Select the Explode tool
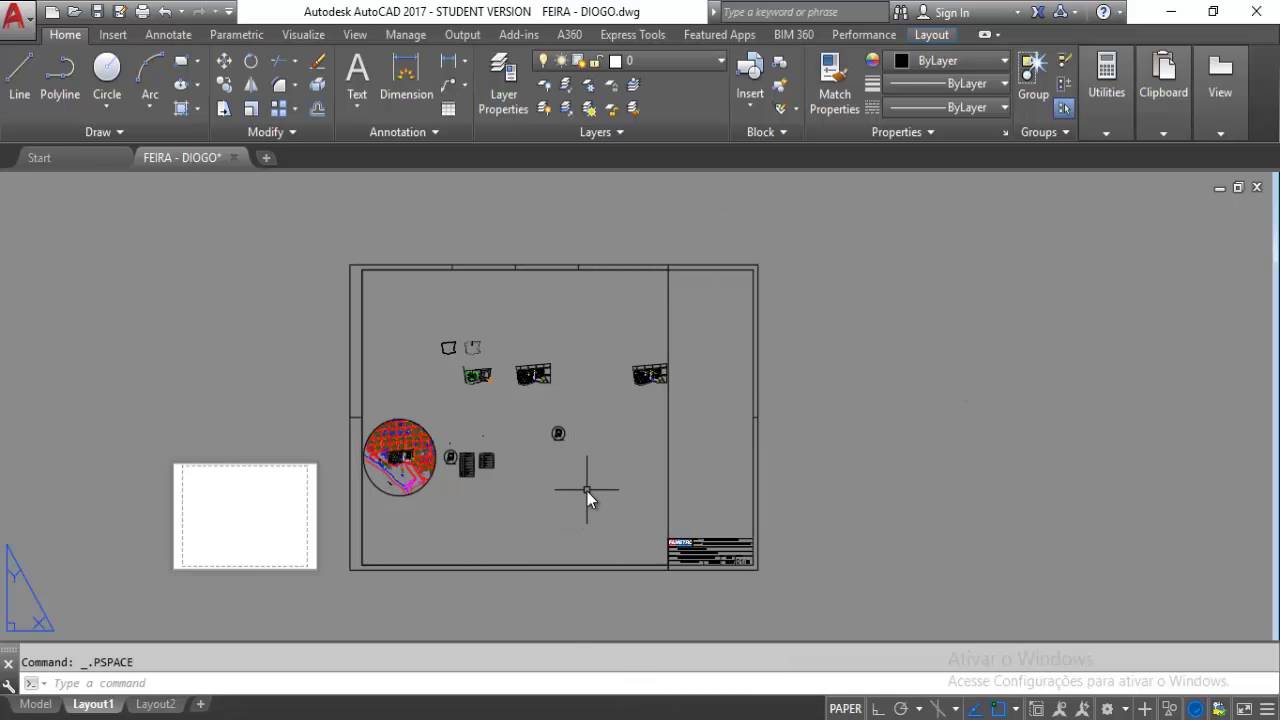 318,85
